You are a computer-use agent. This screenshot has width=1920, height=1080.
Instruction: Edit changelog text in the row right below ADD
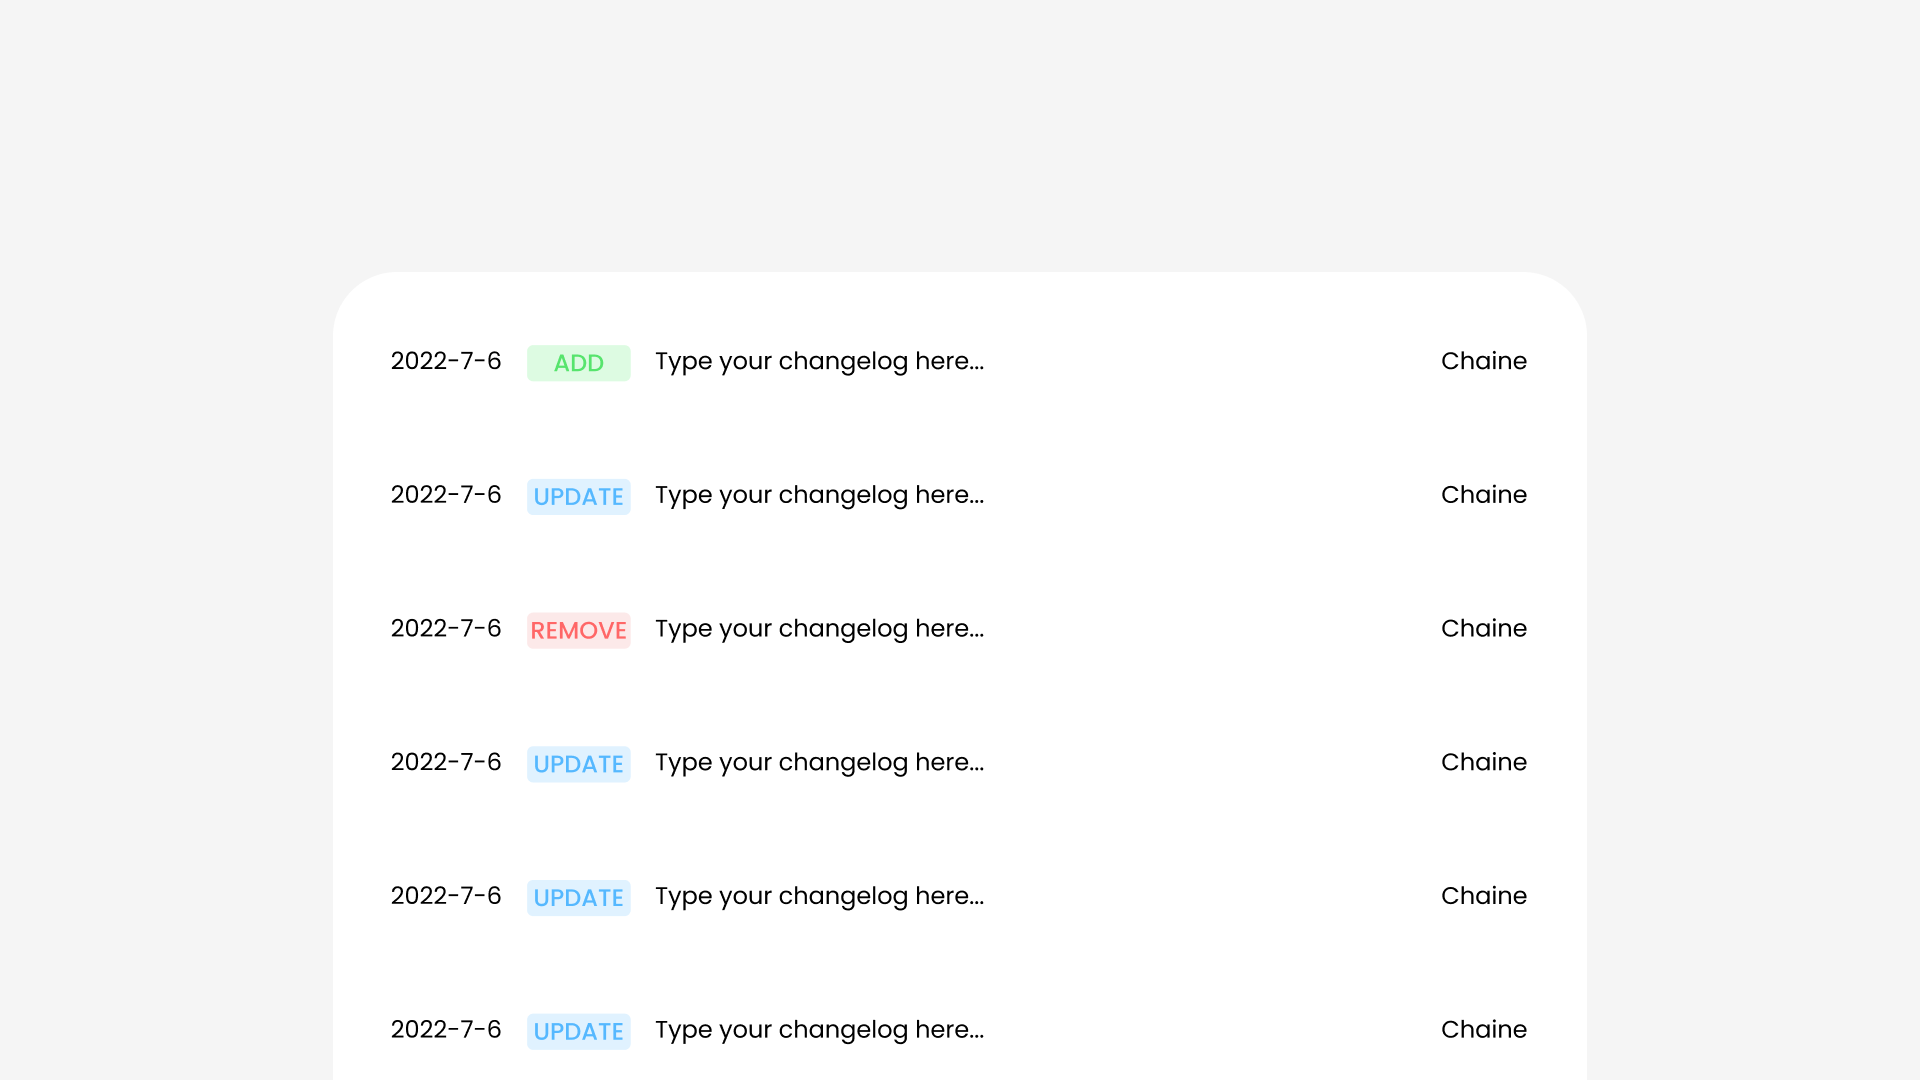pyautogui.click(x=819, y=496)
